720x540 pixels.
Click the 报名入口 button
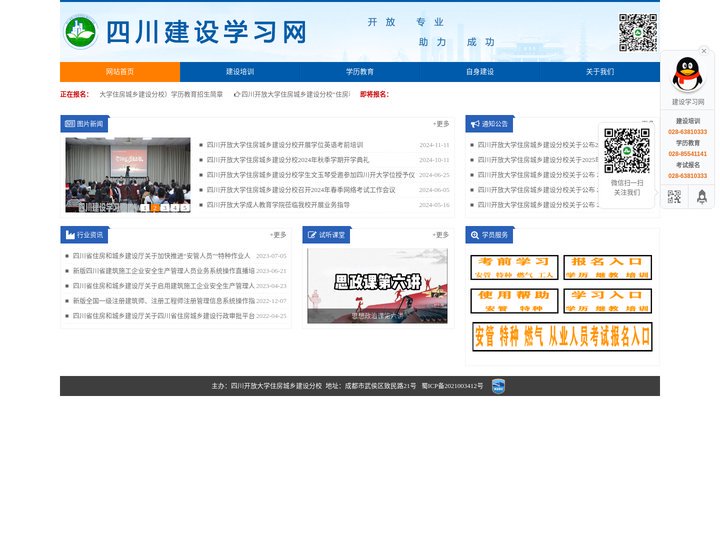click(608, 267)
